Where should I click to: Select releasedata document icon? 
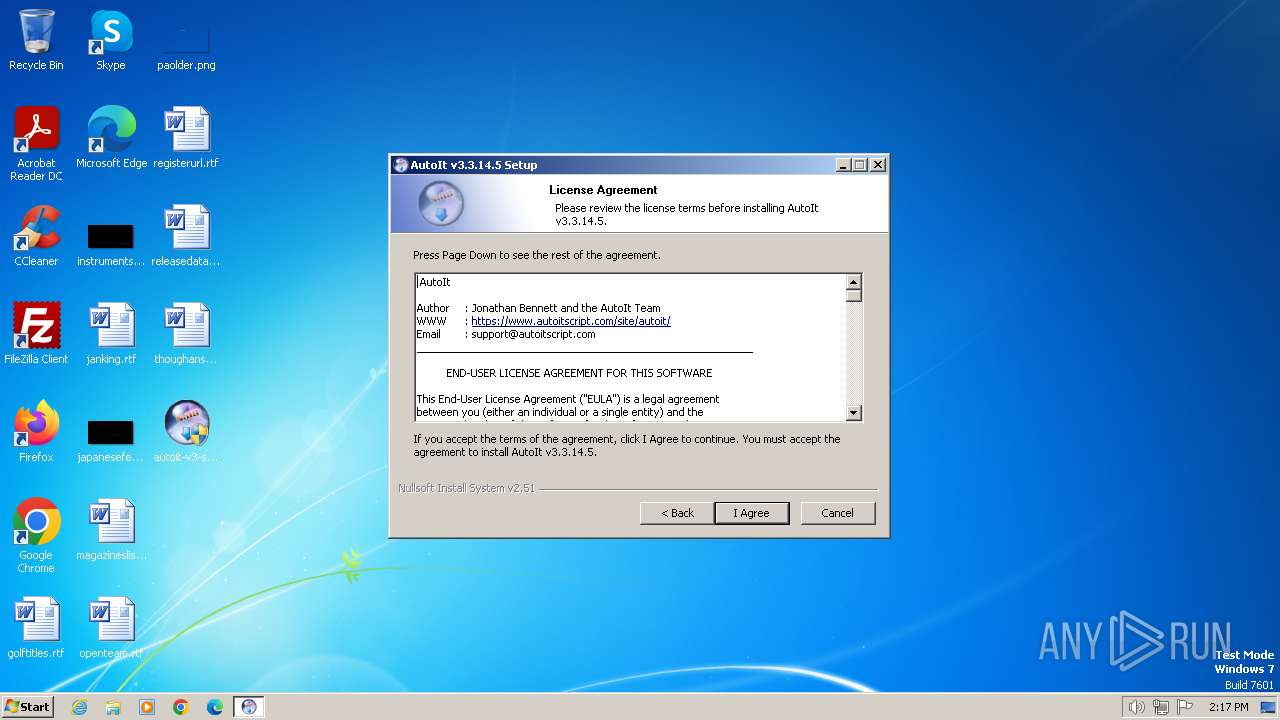(x=186, y=236)
